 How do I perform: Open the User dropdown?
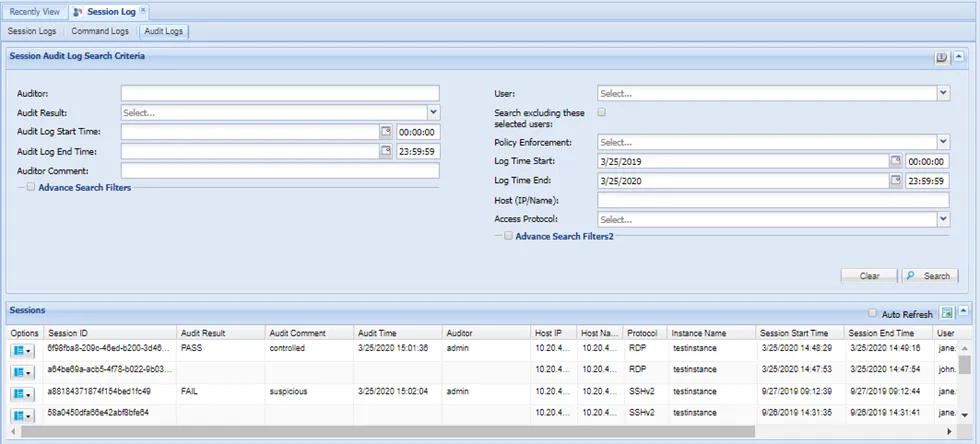click(944, 93)
